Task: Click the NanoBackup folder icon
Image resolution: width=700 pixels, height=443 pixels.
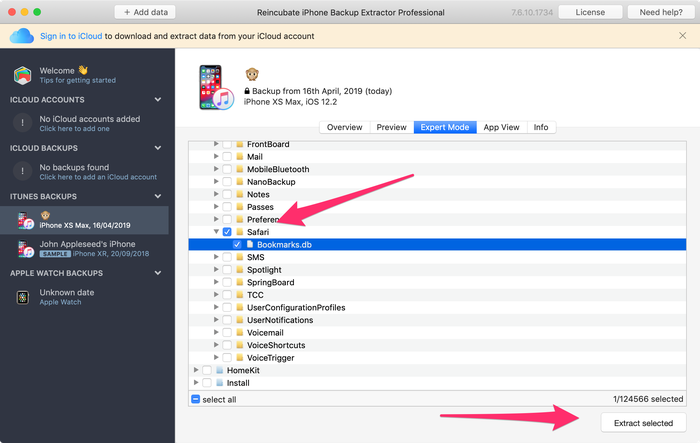Action: [240, 182]
